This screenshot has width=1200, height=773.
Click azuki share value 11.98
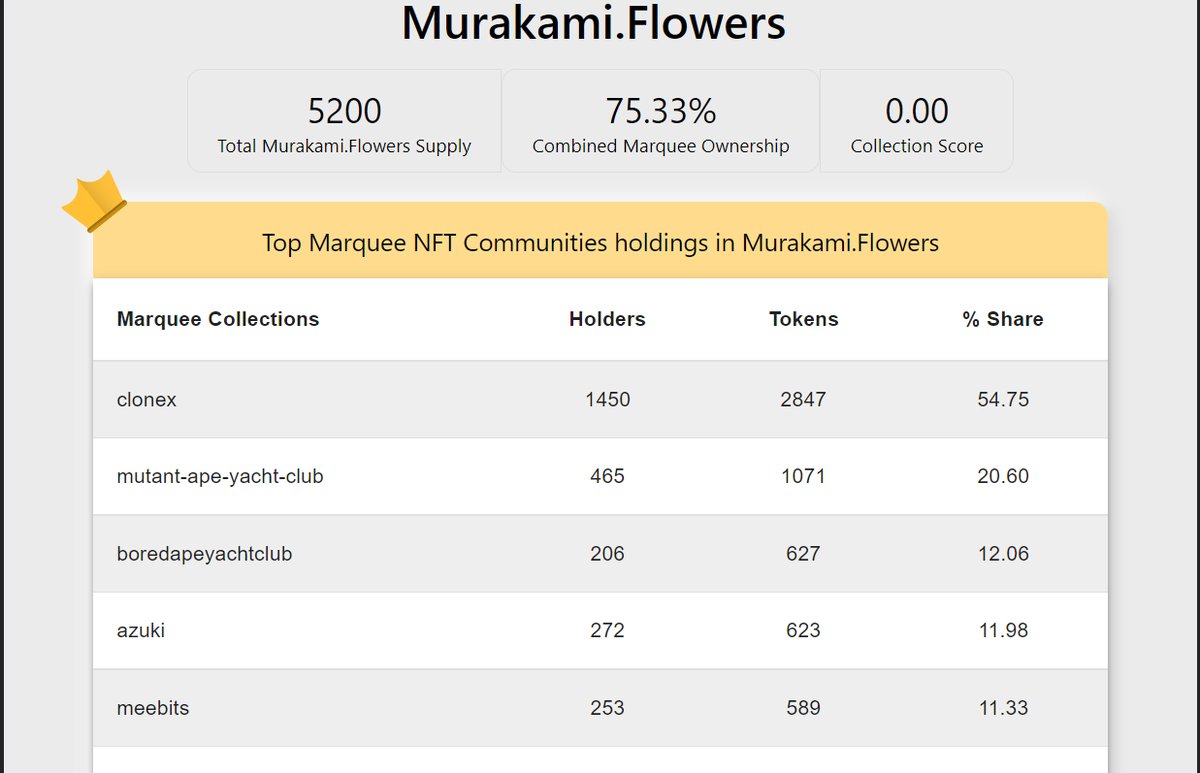click(x=1003, y=630)
